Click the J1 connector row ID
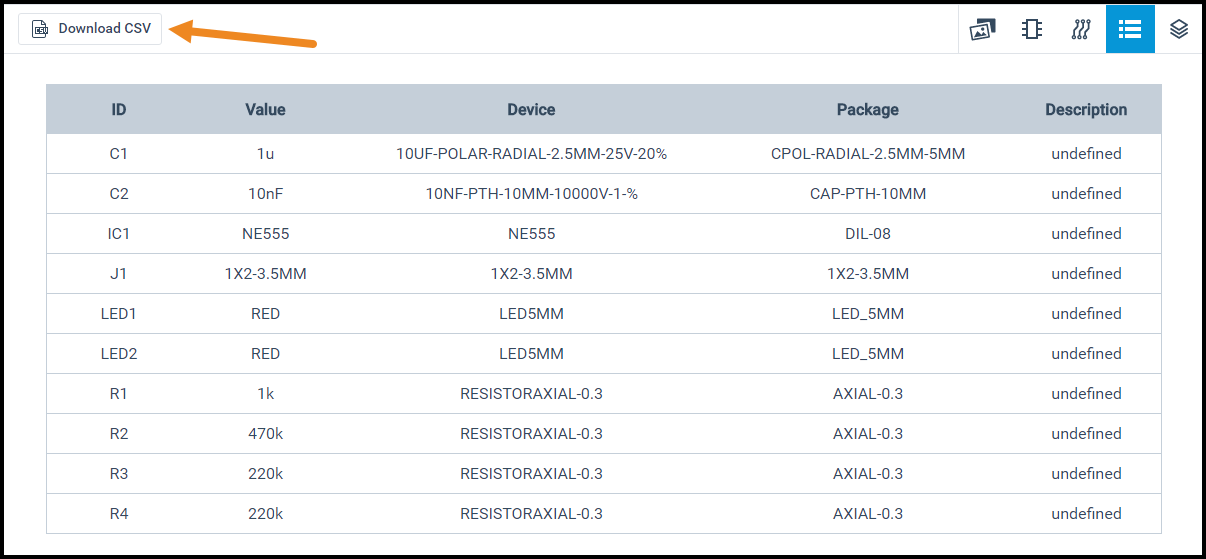This screenshot has height=559, width=1206. pyautogui.click(x=119, y=274)
